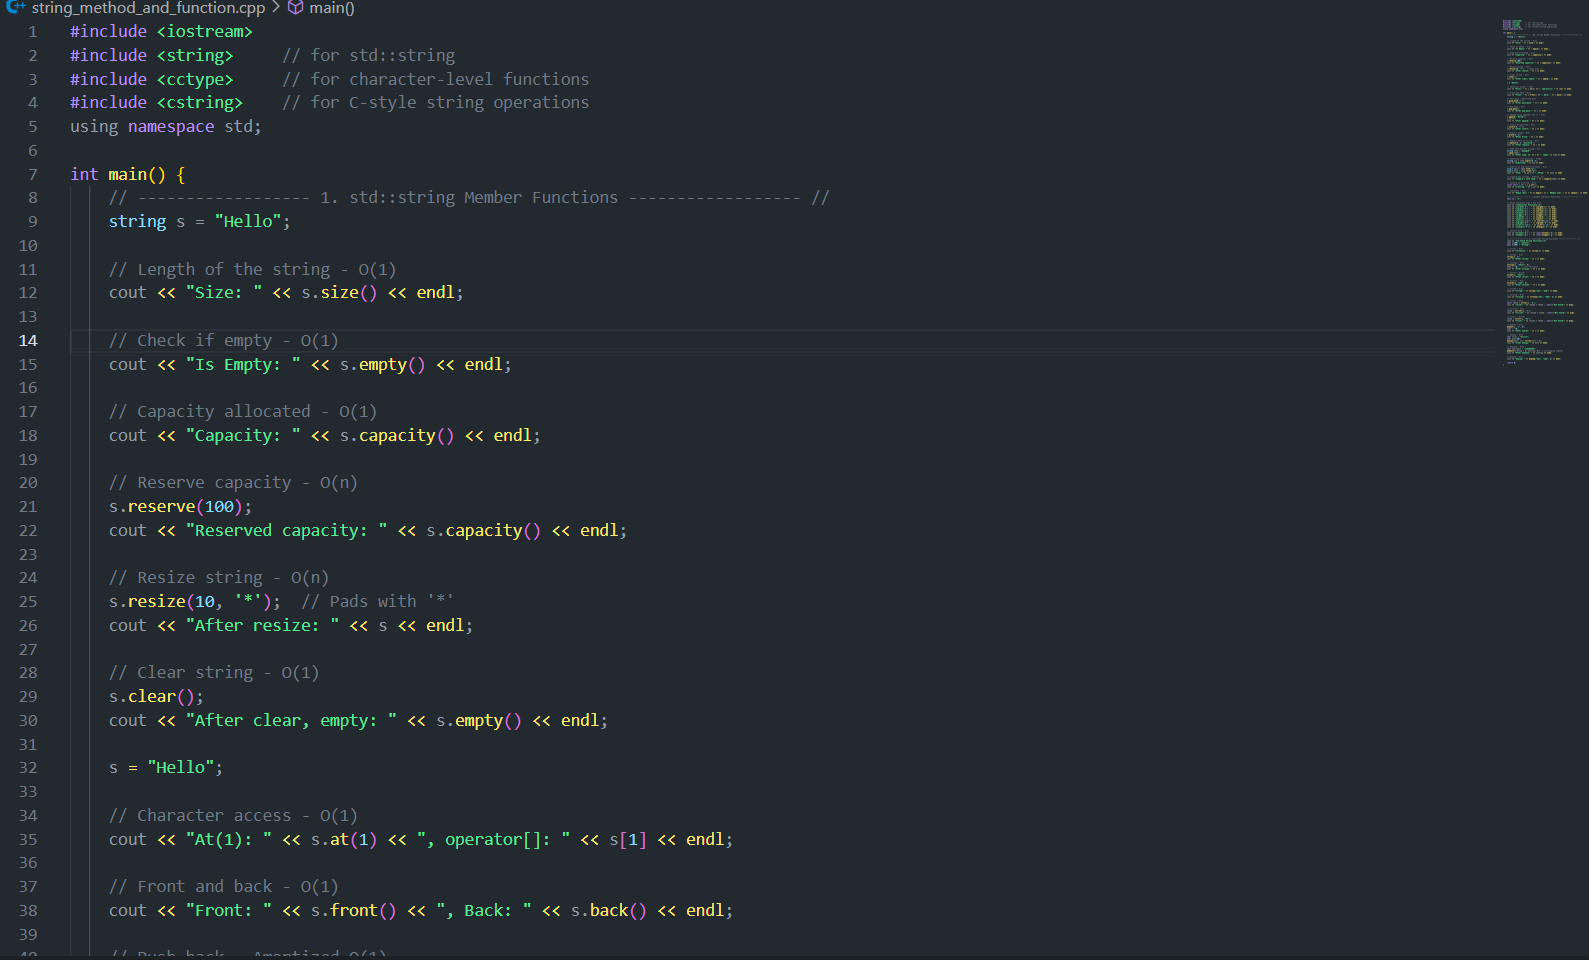Viewport: 1589px width, 960px height.
Task: Click the C++ file icon in breadcrumb
Action: coord(15,7)
